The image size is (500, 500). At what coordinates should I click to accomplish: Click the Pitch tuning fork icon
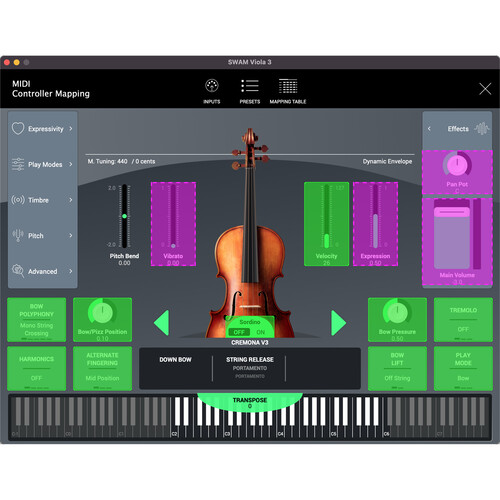coord(18,235)
